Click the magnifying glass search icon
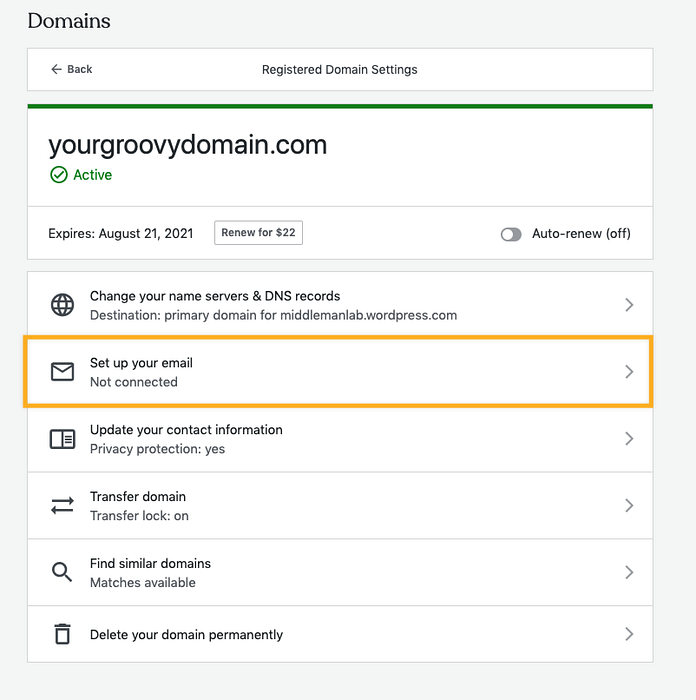Viewport: 696px width, 700px height. point(62,572)
